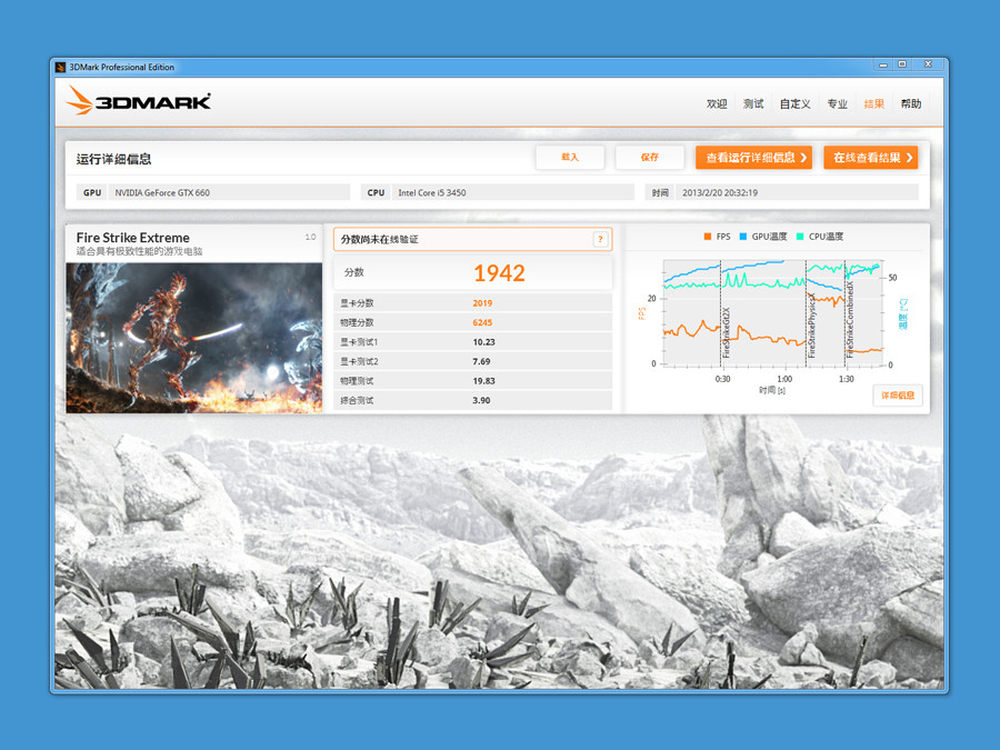Screen dimensions: 1000x750
Task: Switch to the 欢迎 tab
Action: pos(716,104)
